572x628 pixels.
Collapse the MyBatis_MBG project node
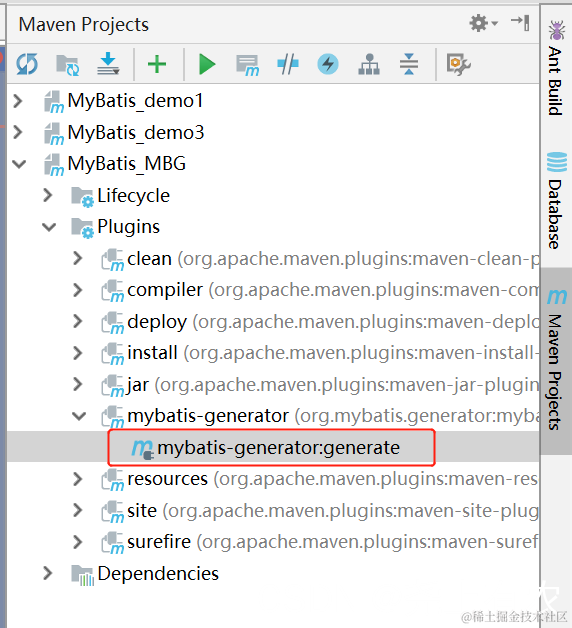pos(19,164)
